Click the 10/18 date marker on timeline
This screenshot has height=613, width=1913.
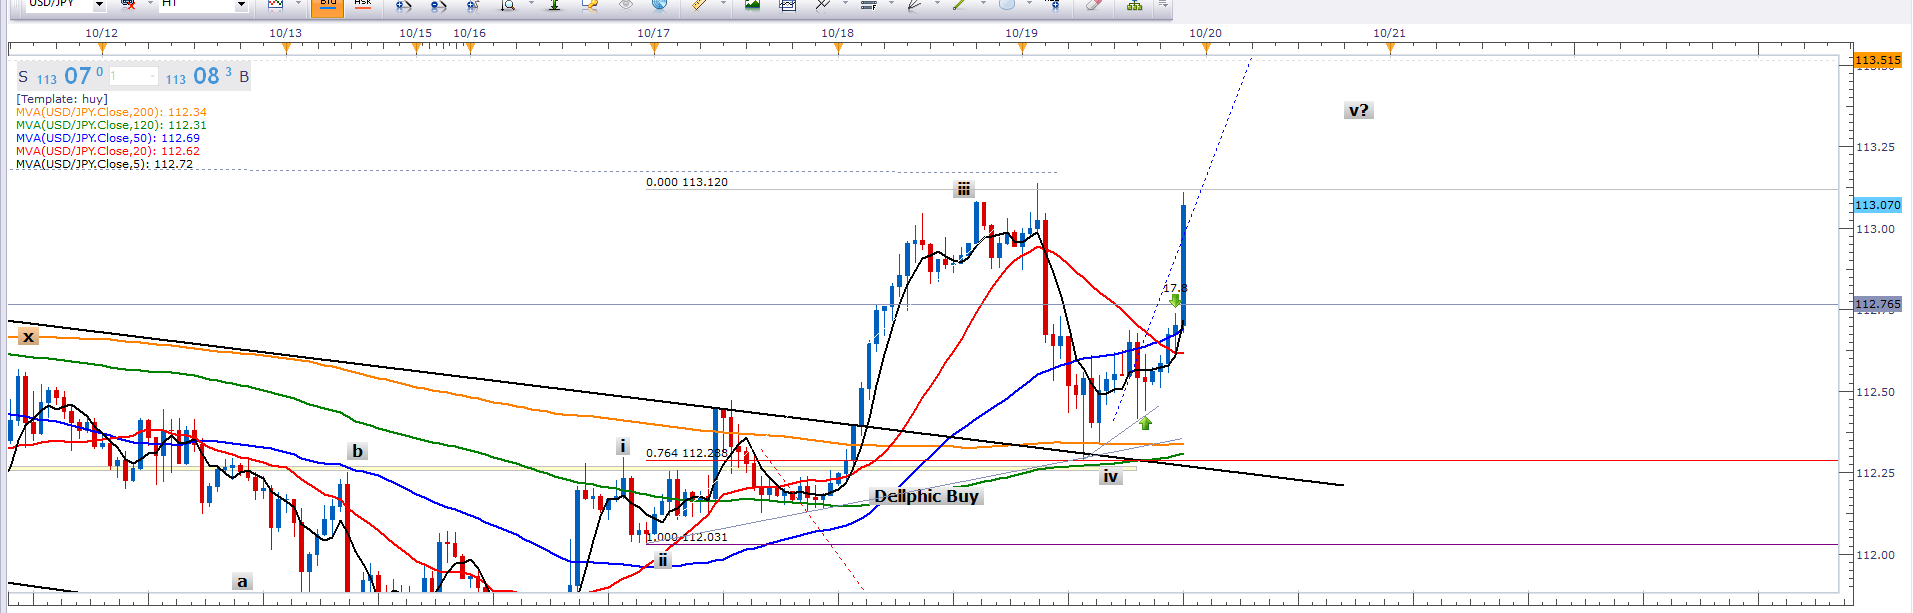(837, 33)
